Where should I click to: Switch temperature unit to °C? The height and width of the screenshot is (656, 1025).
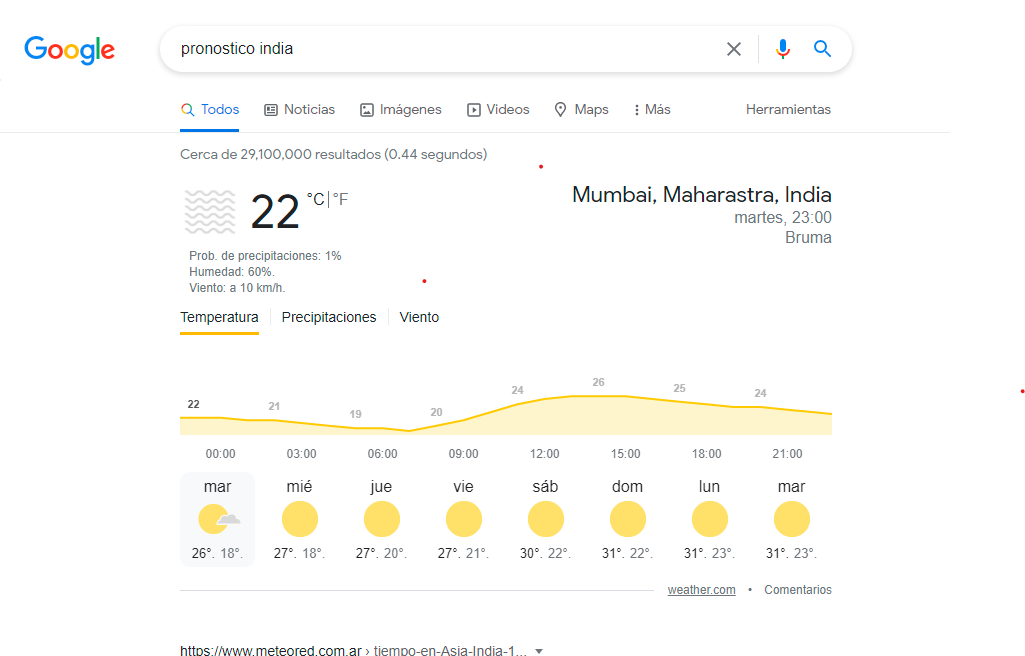(316, 199)
